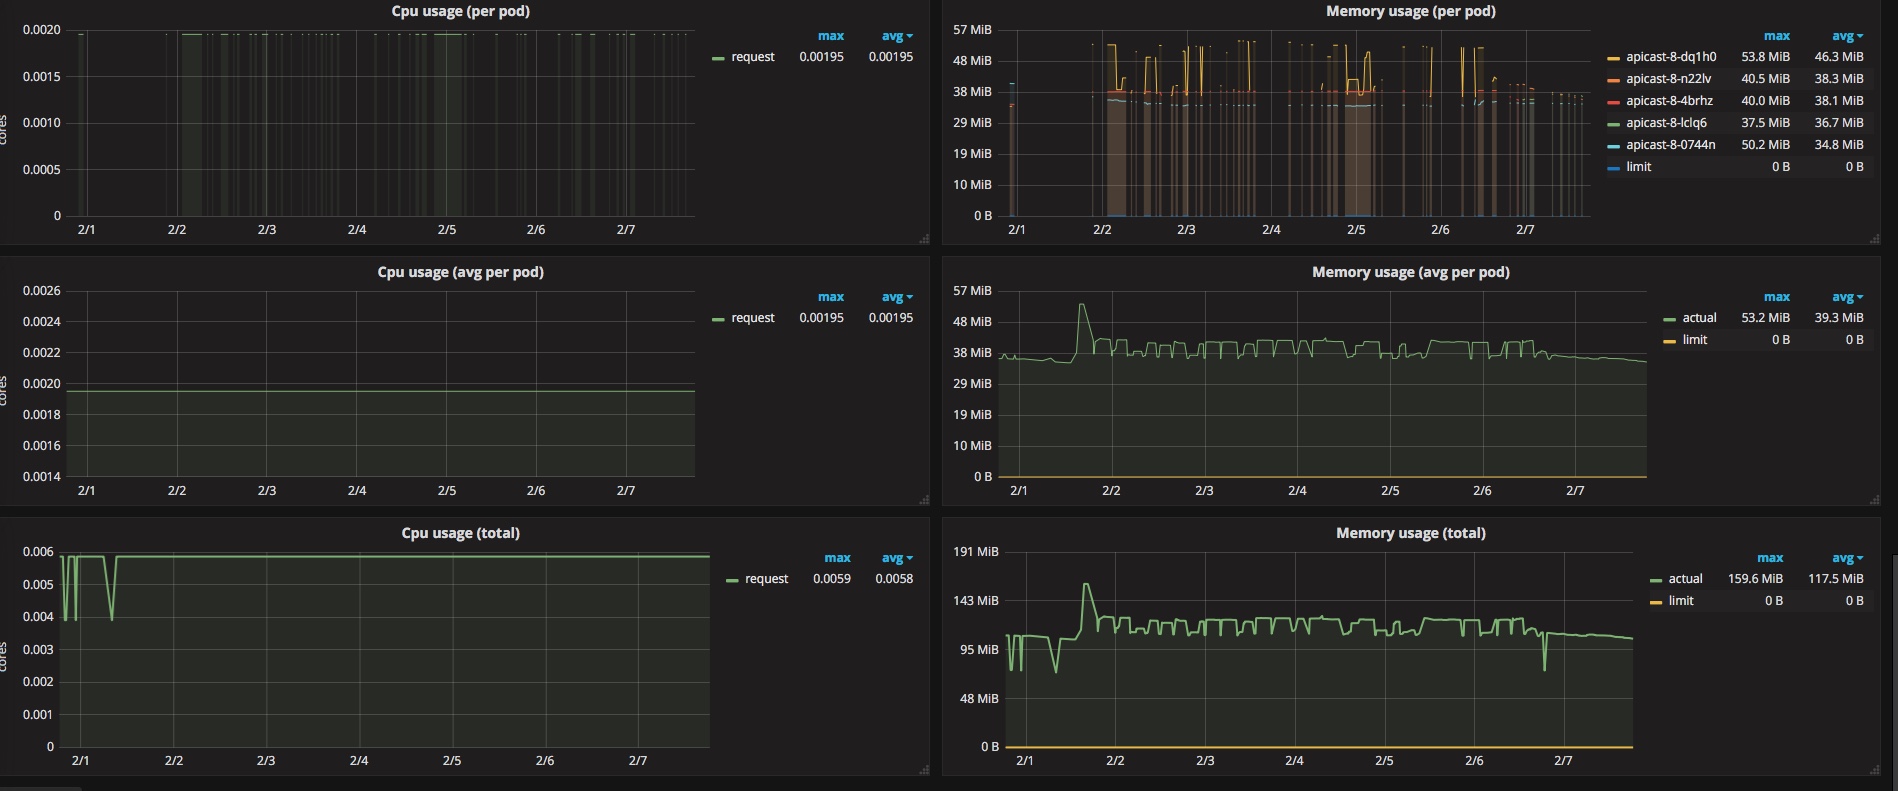
Task: Click avg sort arrow in Memory usage (per pod) legend
Action: click(x=1862, y=37)
